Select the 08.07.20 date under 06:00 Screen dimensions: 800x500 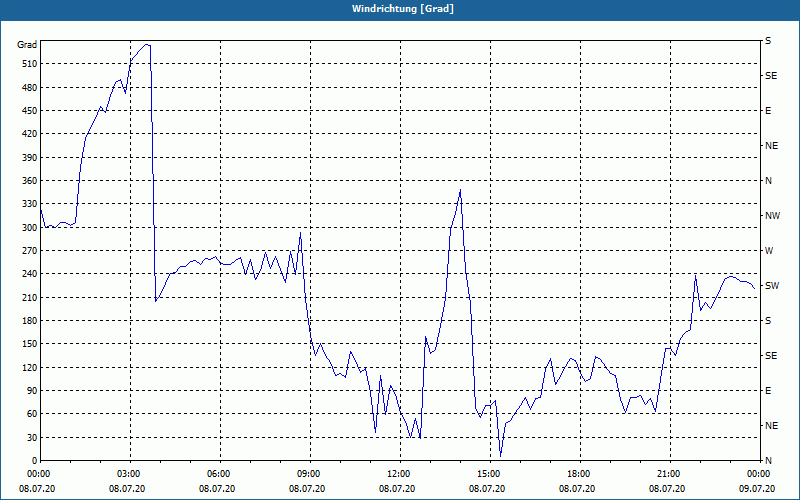click(x=217, y=489)
